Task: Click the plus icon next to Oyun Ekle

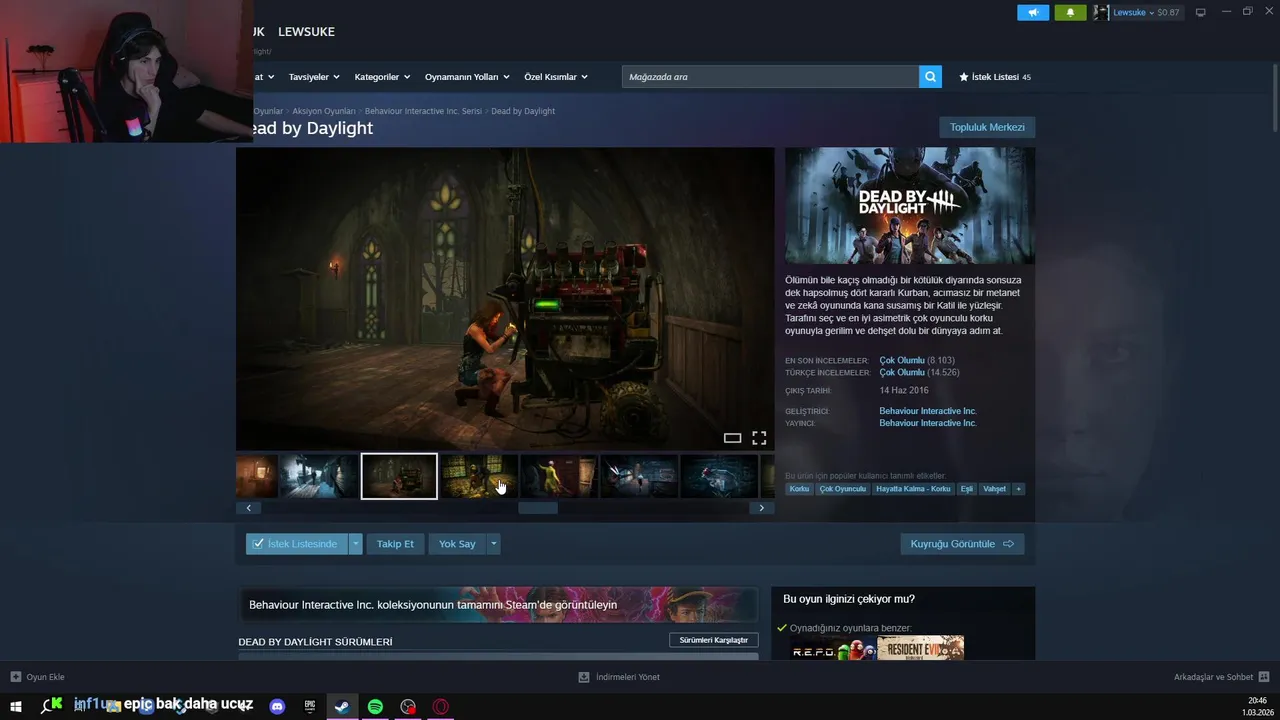Action: [15, 677]
